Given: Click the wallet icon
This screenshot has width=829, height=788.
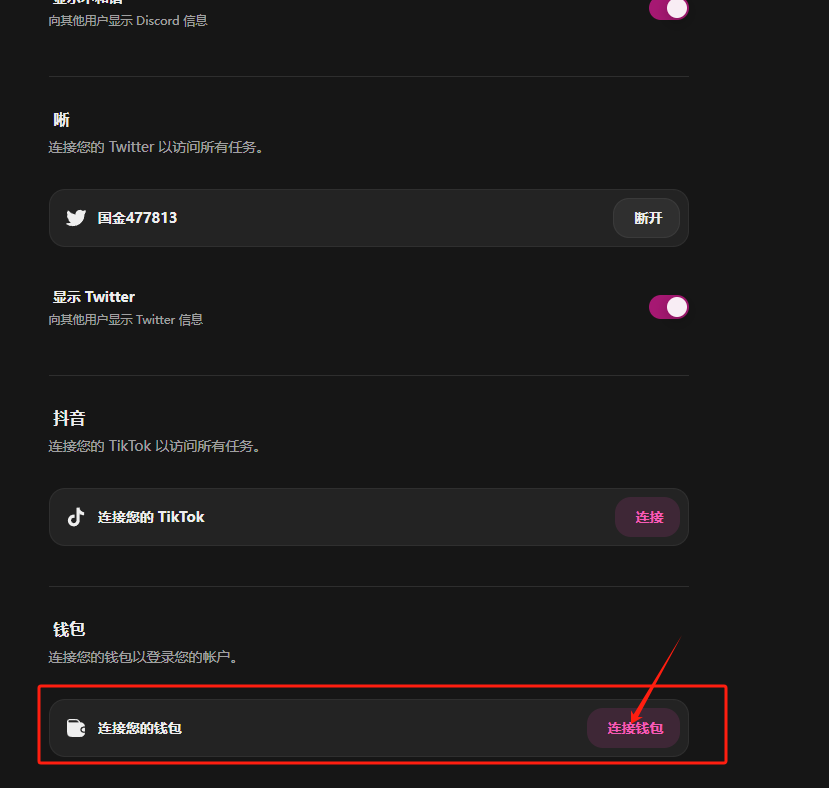Looking at the screenshot, I should click(76, 728).
